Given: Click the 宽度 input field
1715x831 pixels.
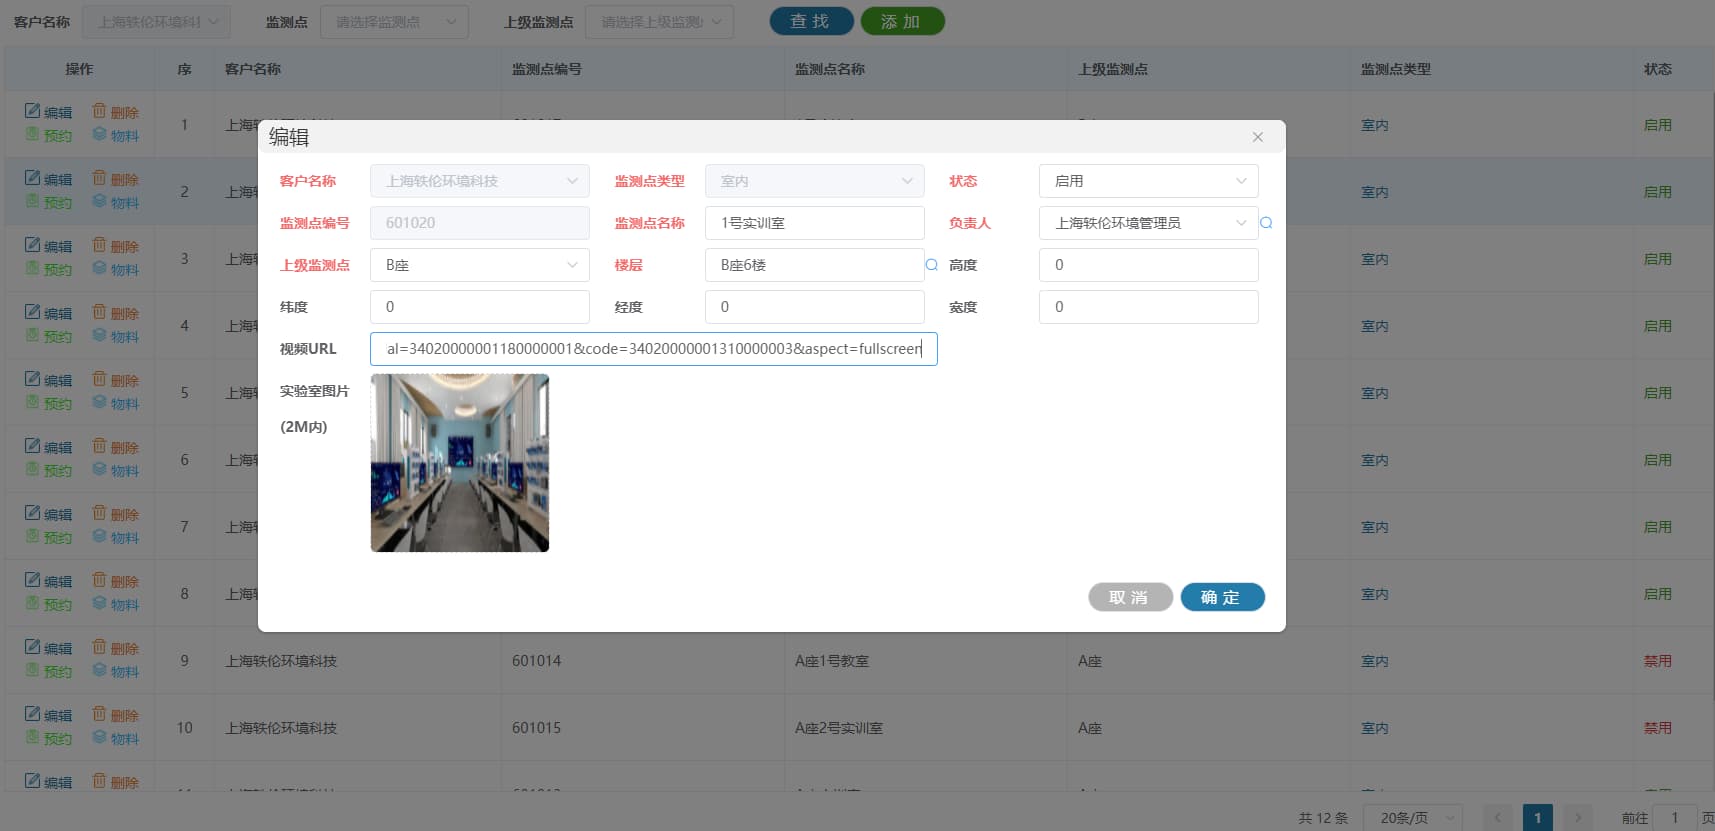Looking at the screenshot, I should 1149,307.
